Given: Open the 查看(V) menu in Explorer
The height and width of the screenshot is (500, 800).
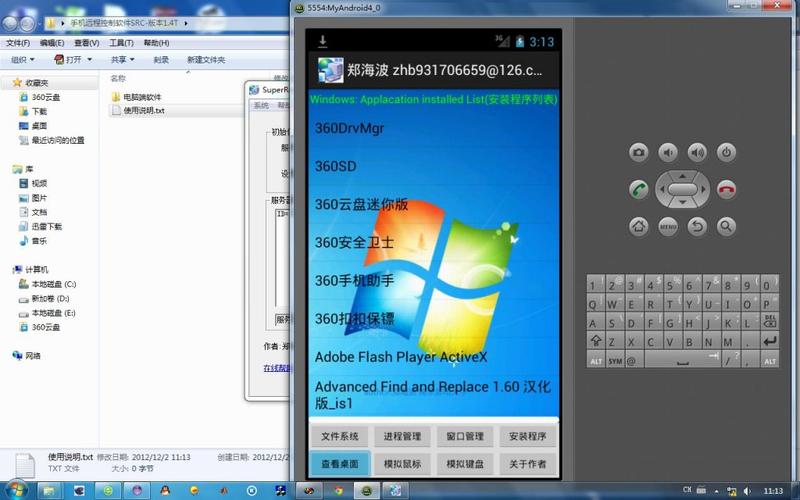Looking at the screenshot, I should (86, 43).
